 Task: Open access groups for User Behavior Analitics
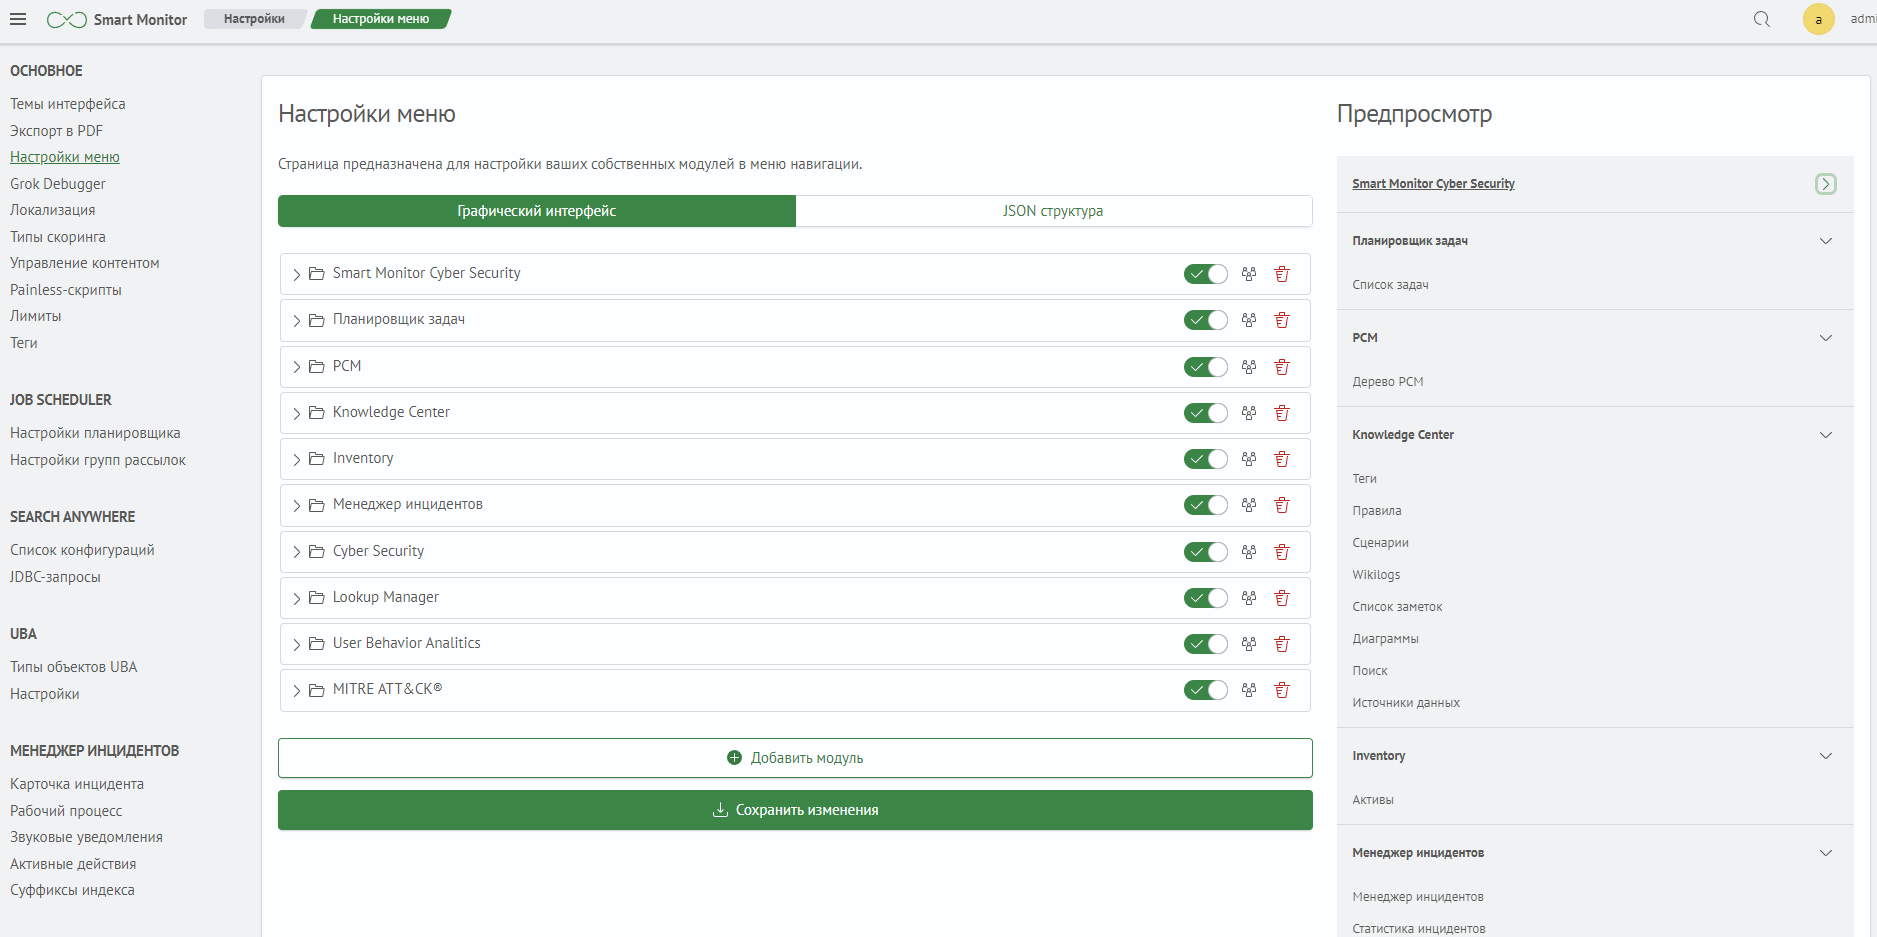[x=1249, y=644]
